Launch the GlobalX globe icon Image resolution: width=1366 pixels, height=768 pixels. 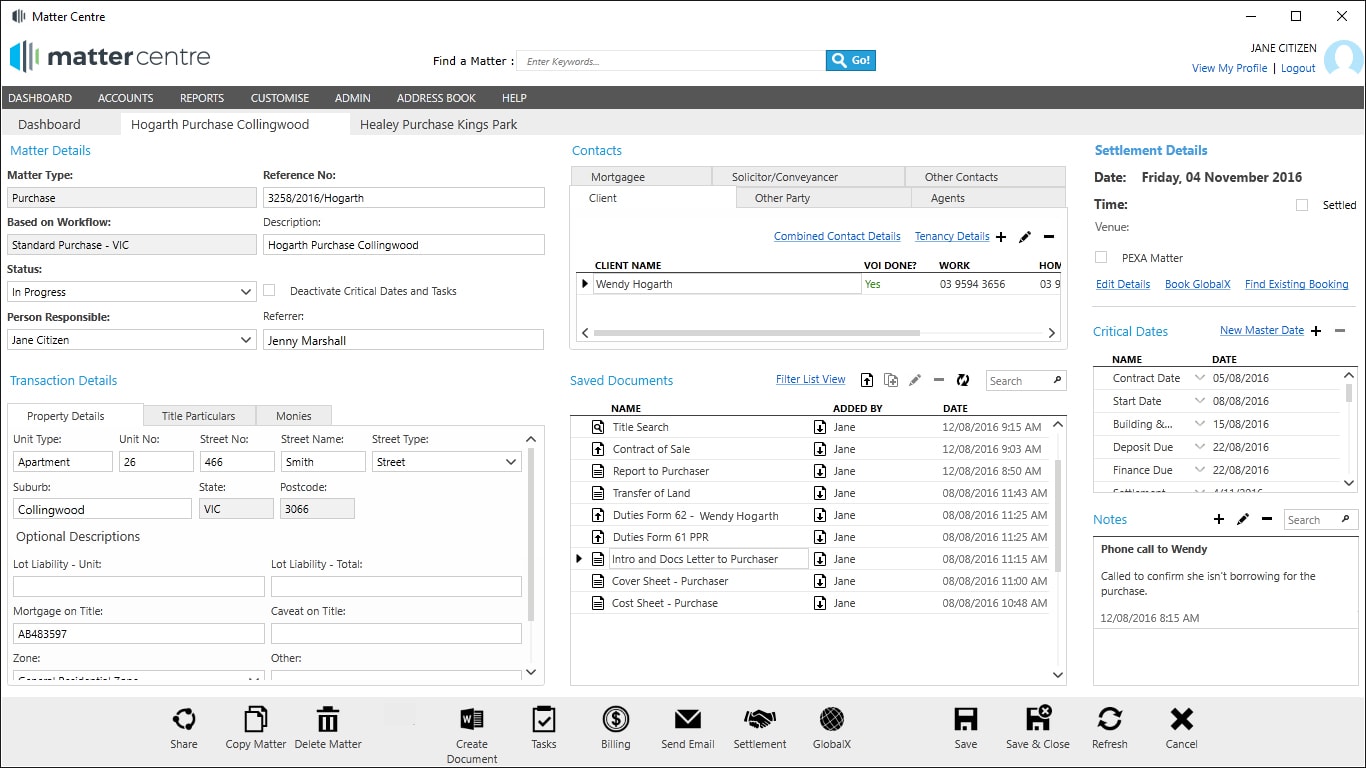[x=832, y=719]
